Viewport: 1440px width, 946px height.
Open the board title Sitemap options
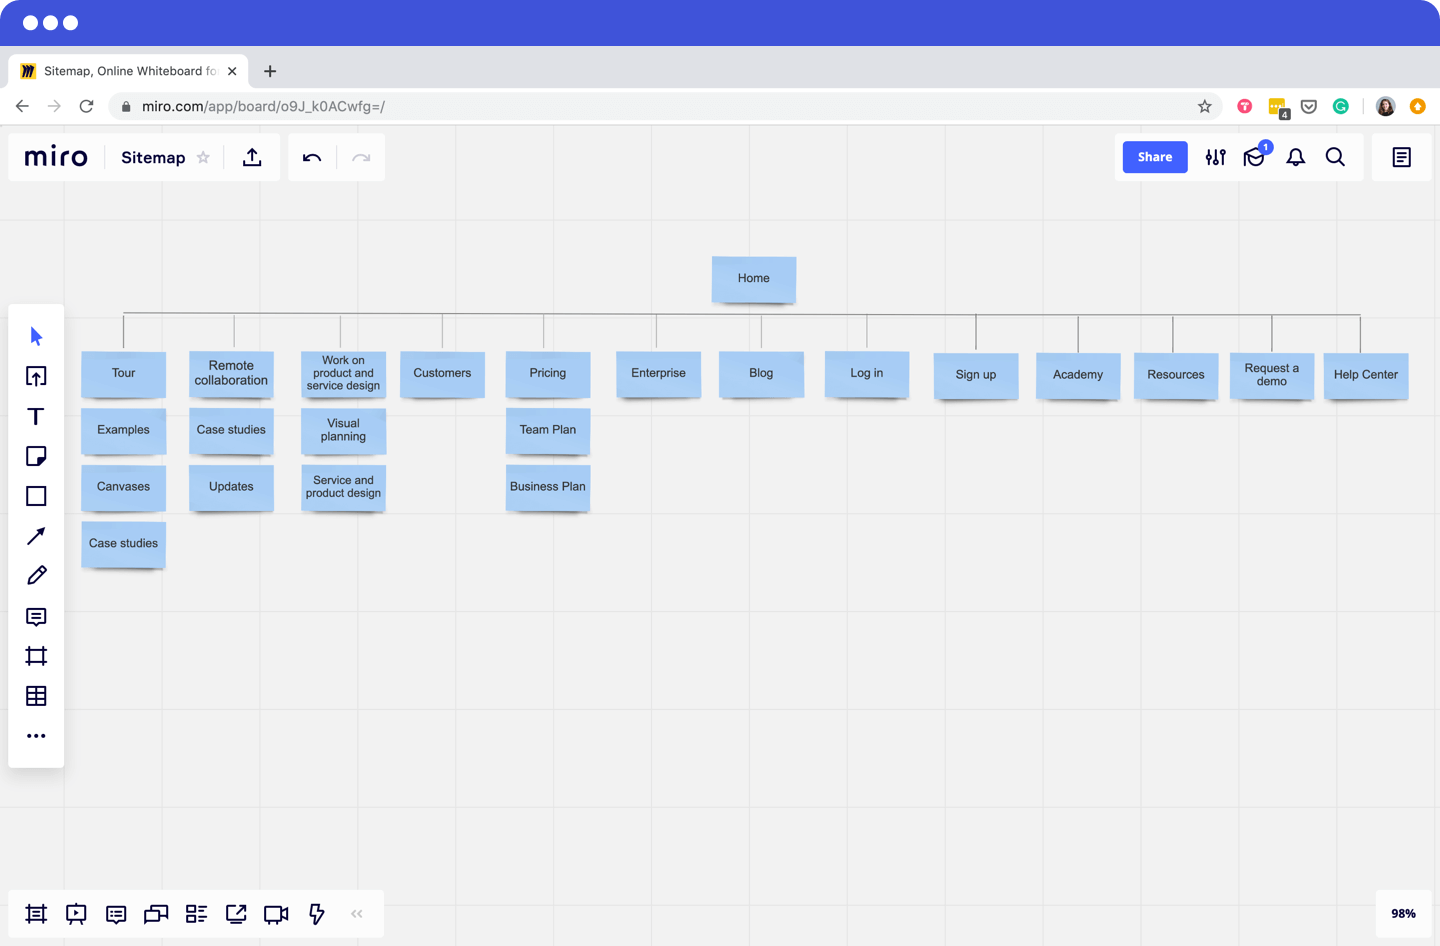tap(153, 157)
